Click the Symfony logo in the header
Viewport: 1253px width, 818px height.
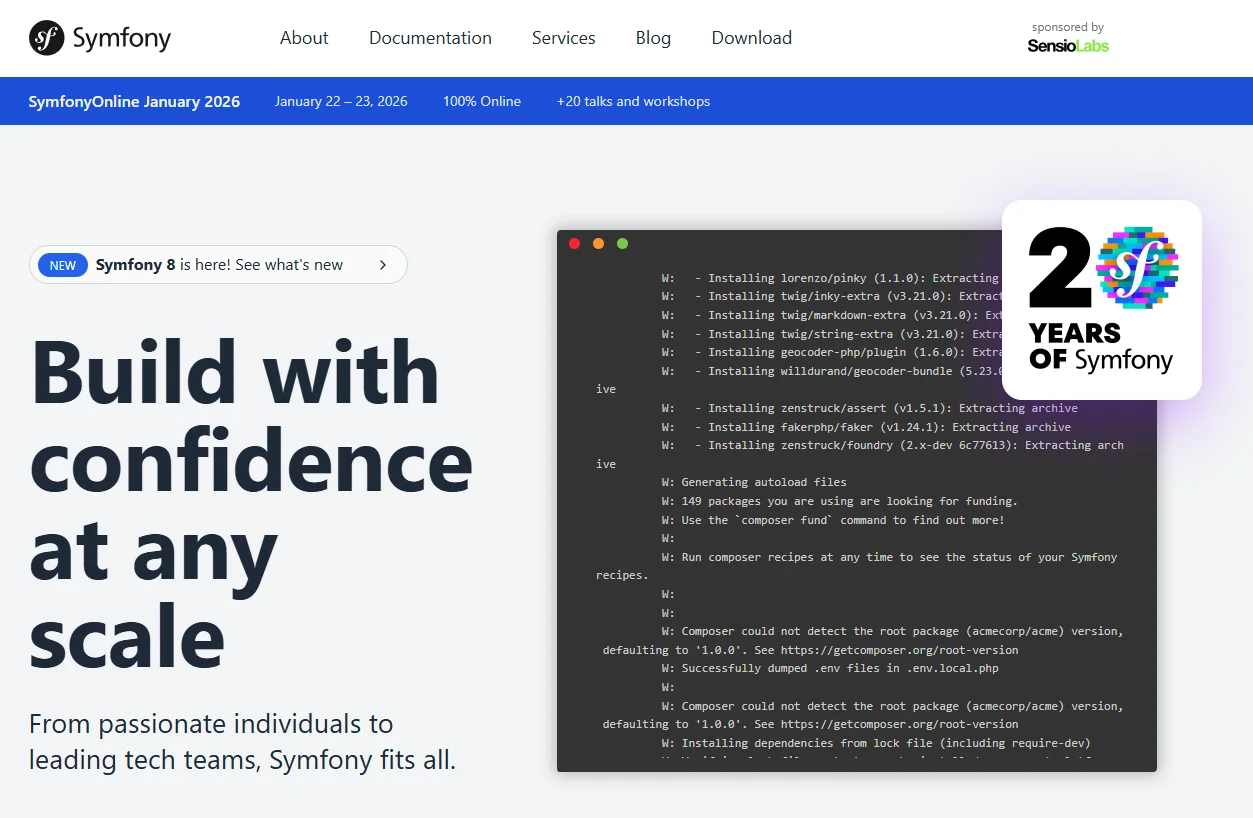(x=99, y=38)
